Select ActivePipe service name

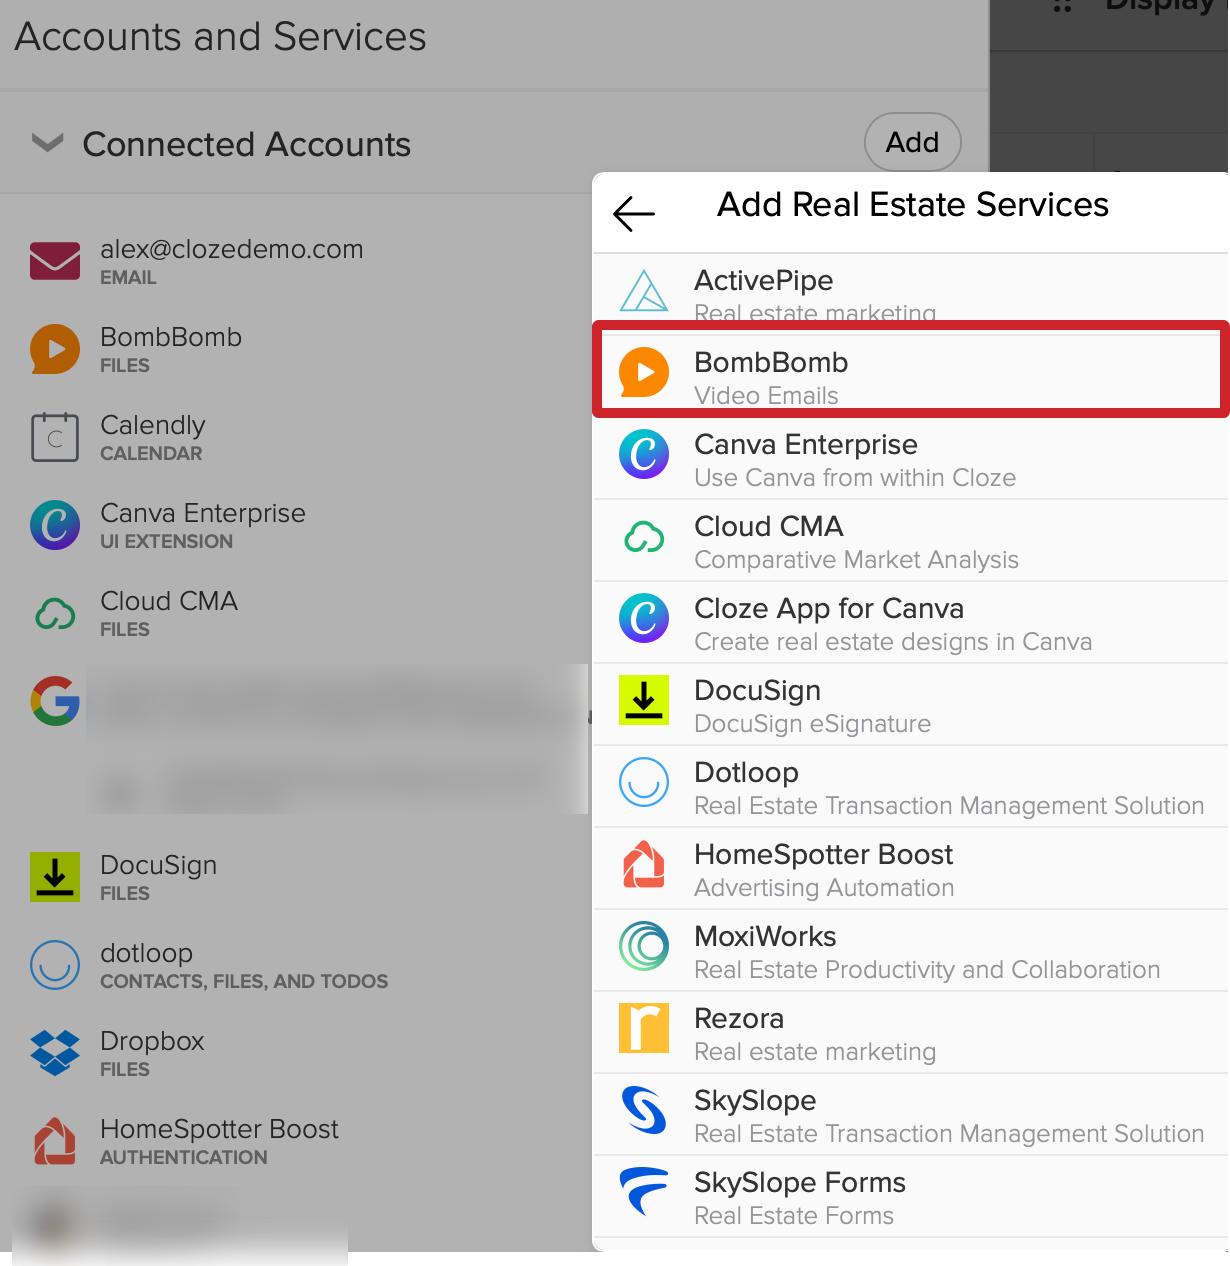click(x=764, y=280)
